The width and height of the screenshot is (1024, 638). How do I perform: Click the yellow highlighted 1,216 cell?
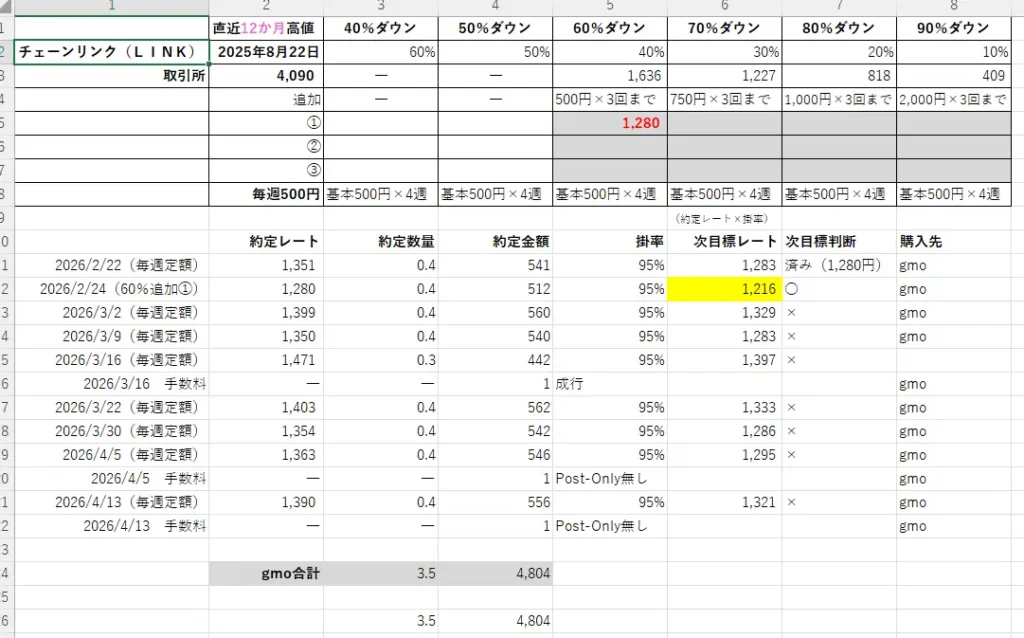tap(723, 288)
